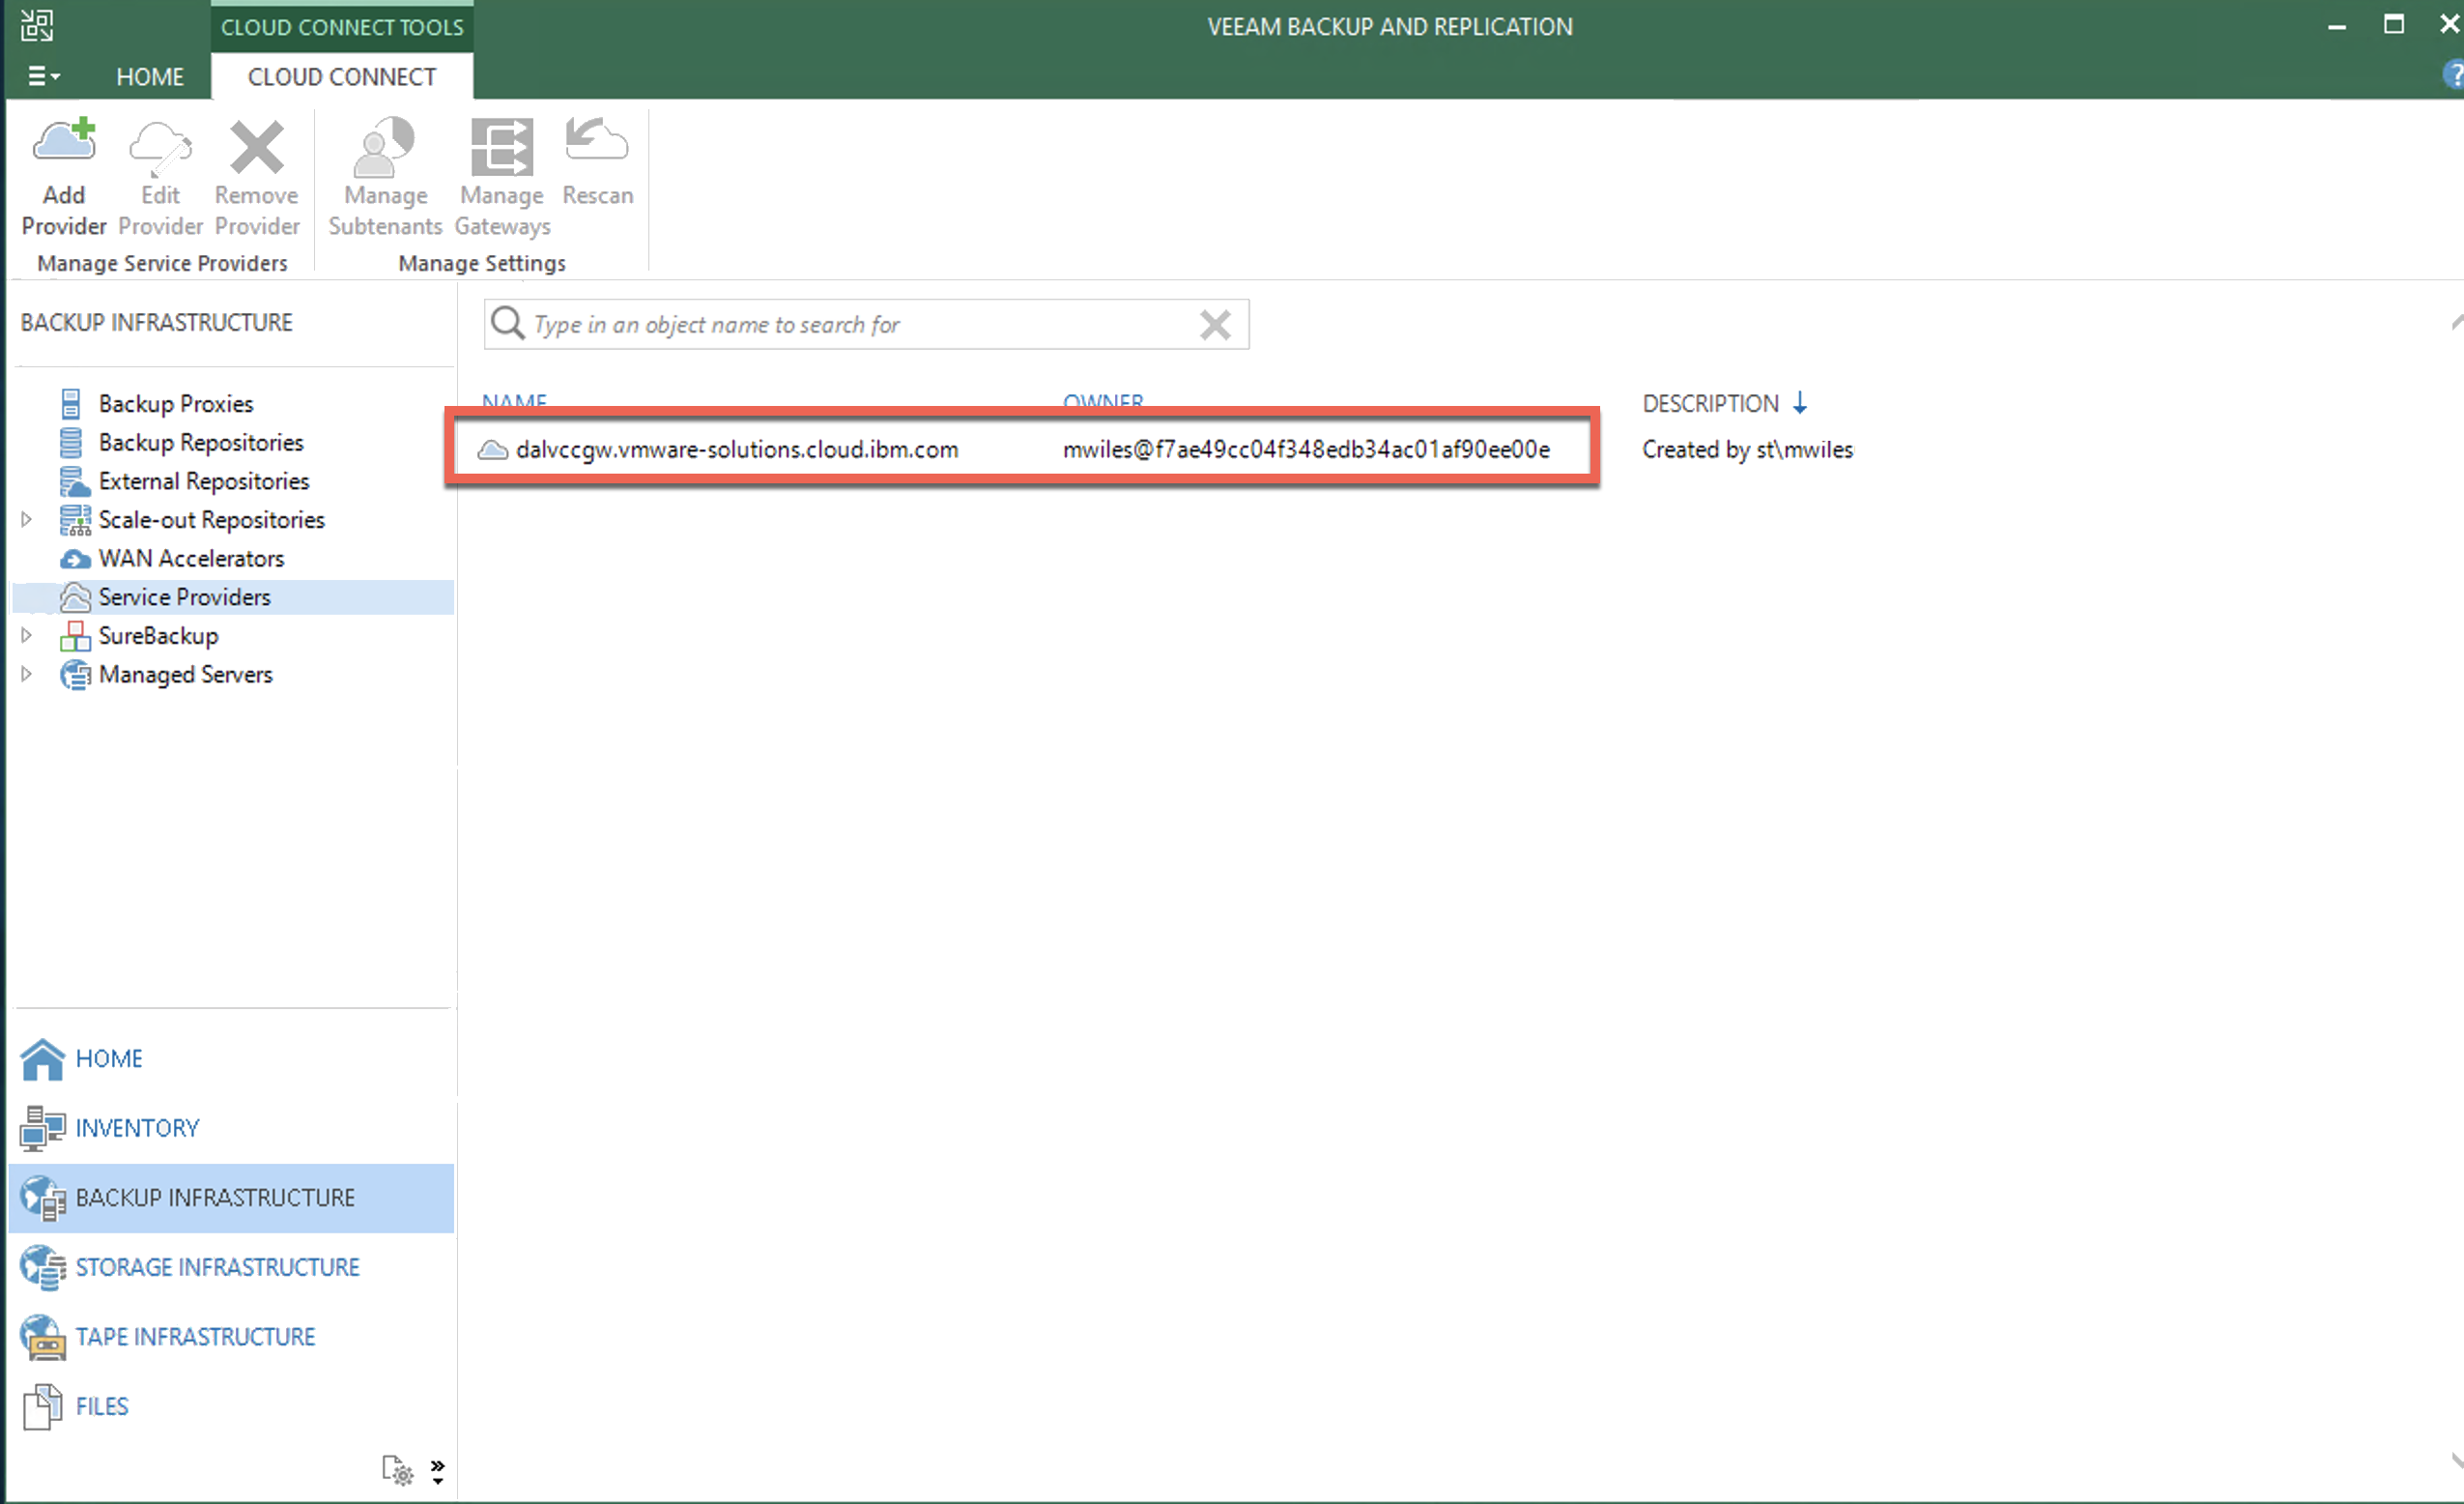This screenshot has width=2464, height=1504.
Task: Sort by the DESCRIPTION column header
Action: click(x=1710, y=404)
